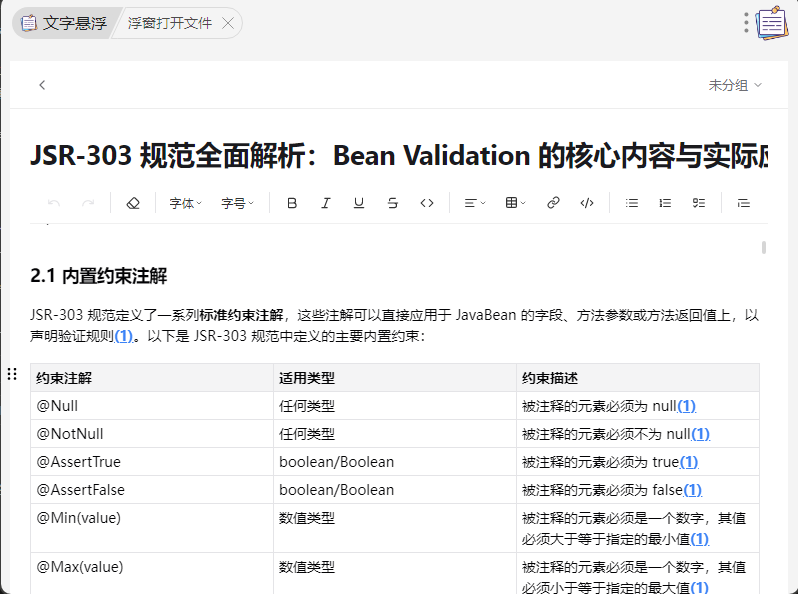Viewport: 798px width, 594px height.
Task: Select the clear formatting eraser icon
Action: point(133,203)
